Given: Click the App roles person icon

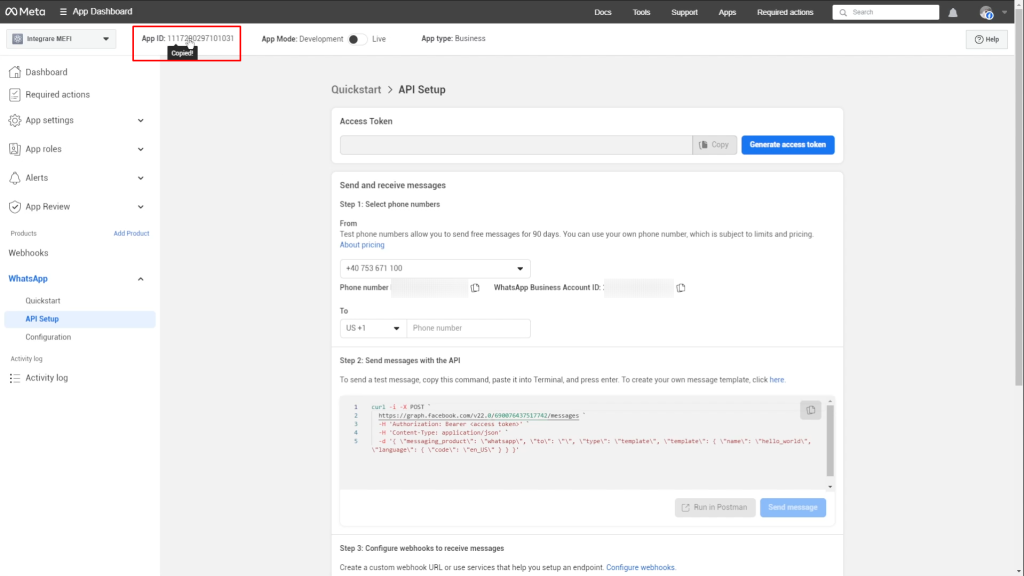Looking at the screenshot, I should tap(14, 149).
